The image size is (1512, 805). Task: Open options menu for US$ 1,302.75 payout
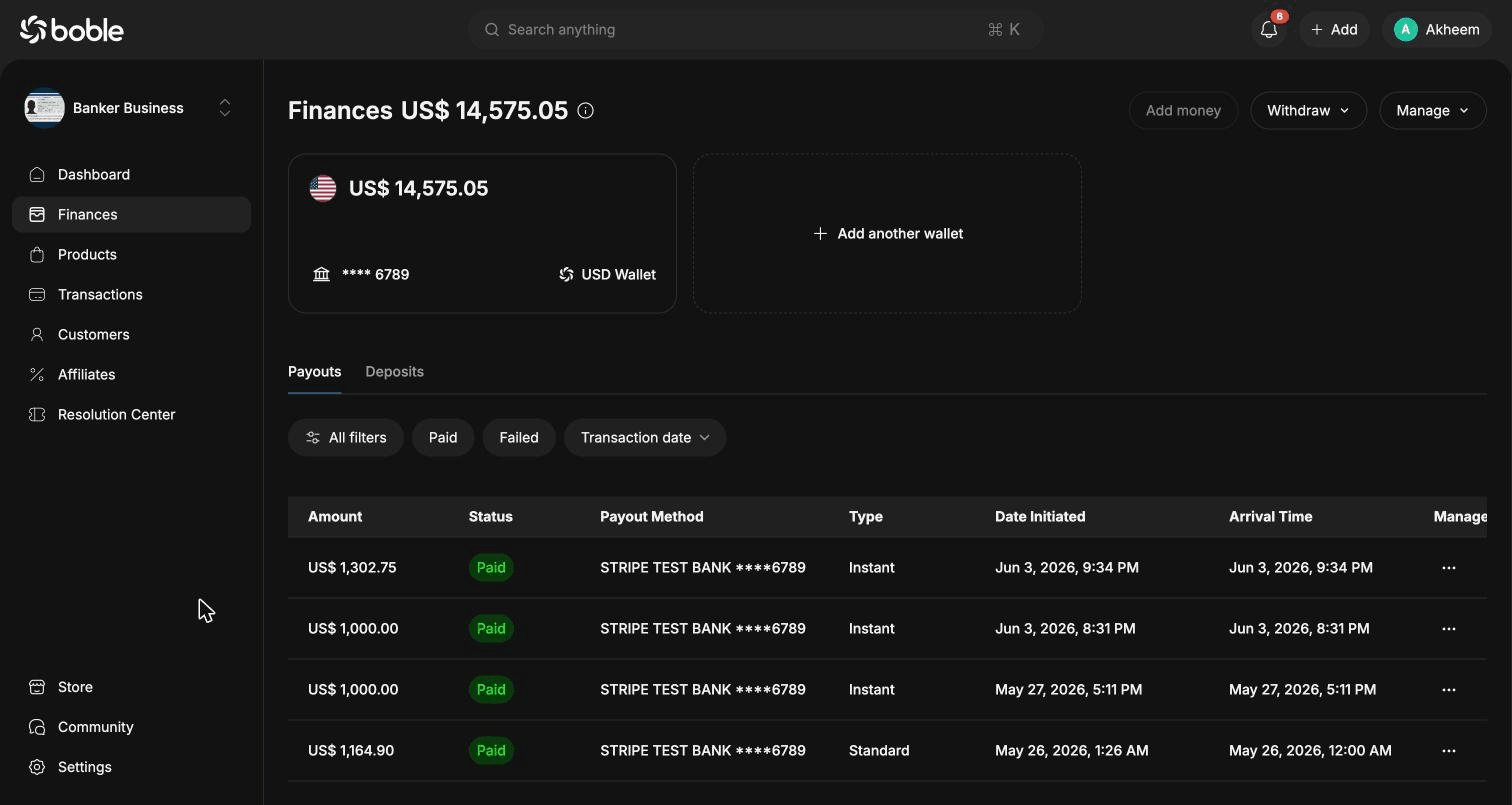pyautogui.click(x=1448, y=568)
